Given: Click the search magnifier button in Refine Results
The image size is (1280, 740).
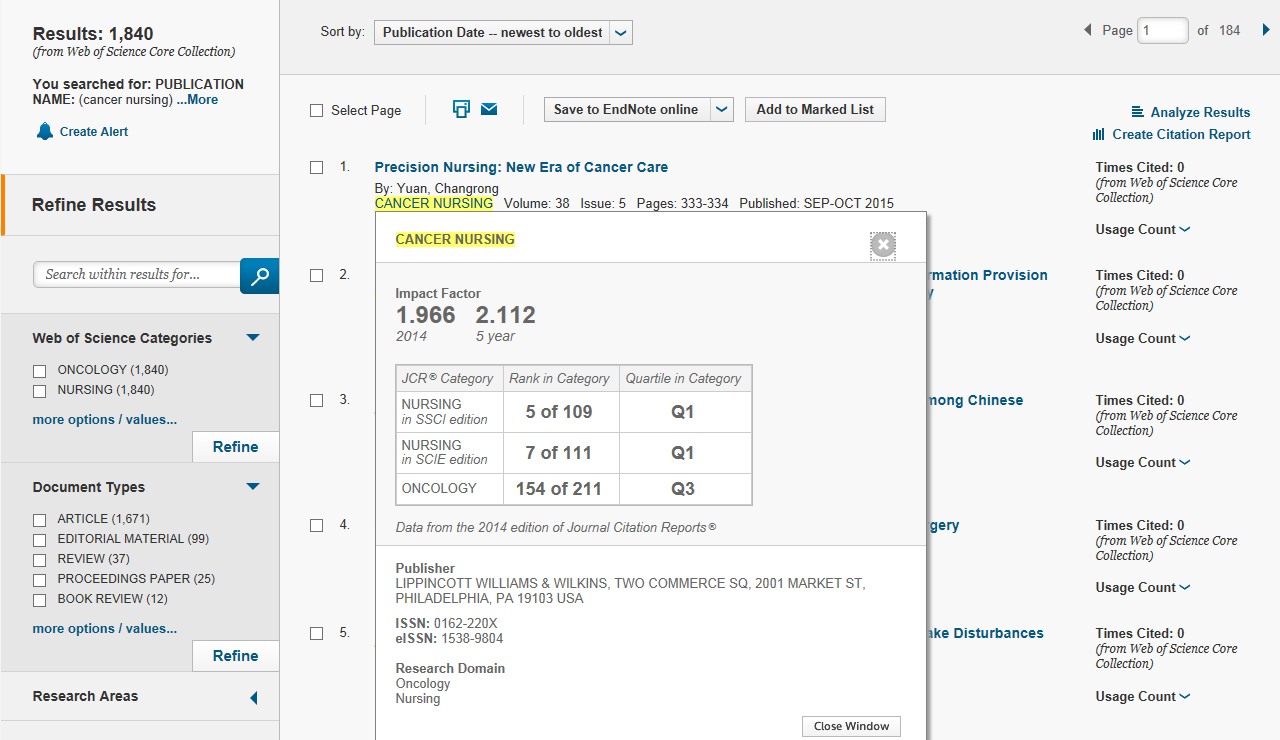Looking at the screenshot, I should click(x=259, y=276).
